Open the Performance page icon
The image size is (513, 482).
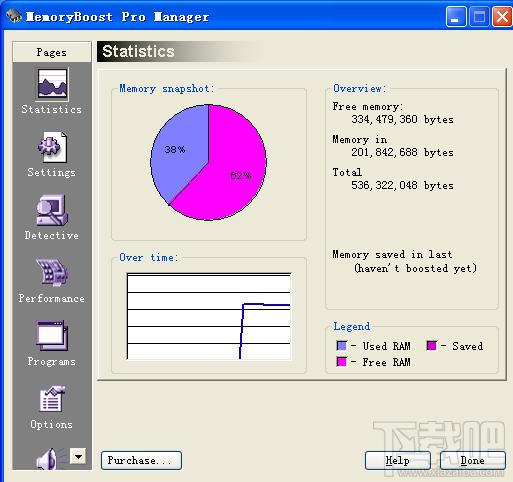click(52, 273)
